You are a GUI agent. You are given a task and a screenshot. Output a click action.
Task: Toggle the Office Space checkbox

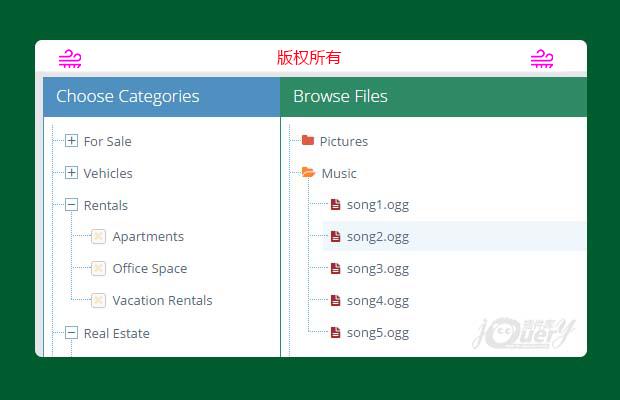[x=98, y=269]
